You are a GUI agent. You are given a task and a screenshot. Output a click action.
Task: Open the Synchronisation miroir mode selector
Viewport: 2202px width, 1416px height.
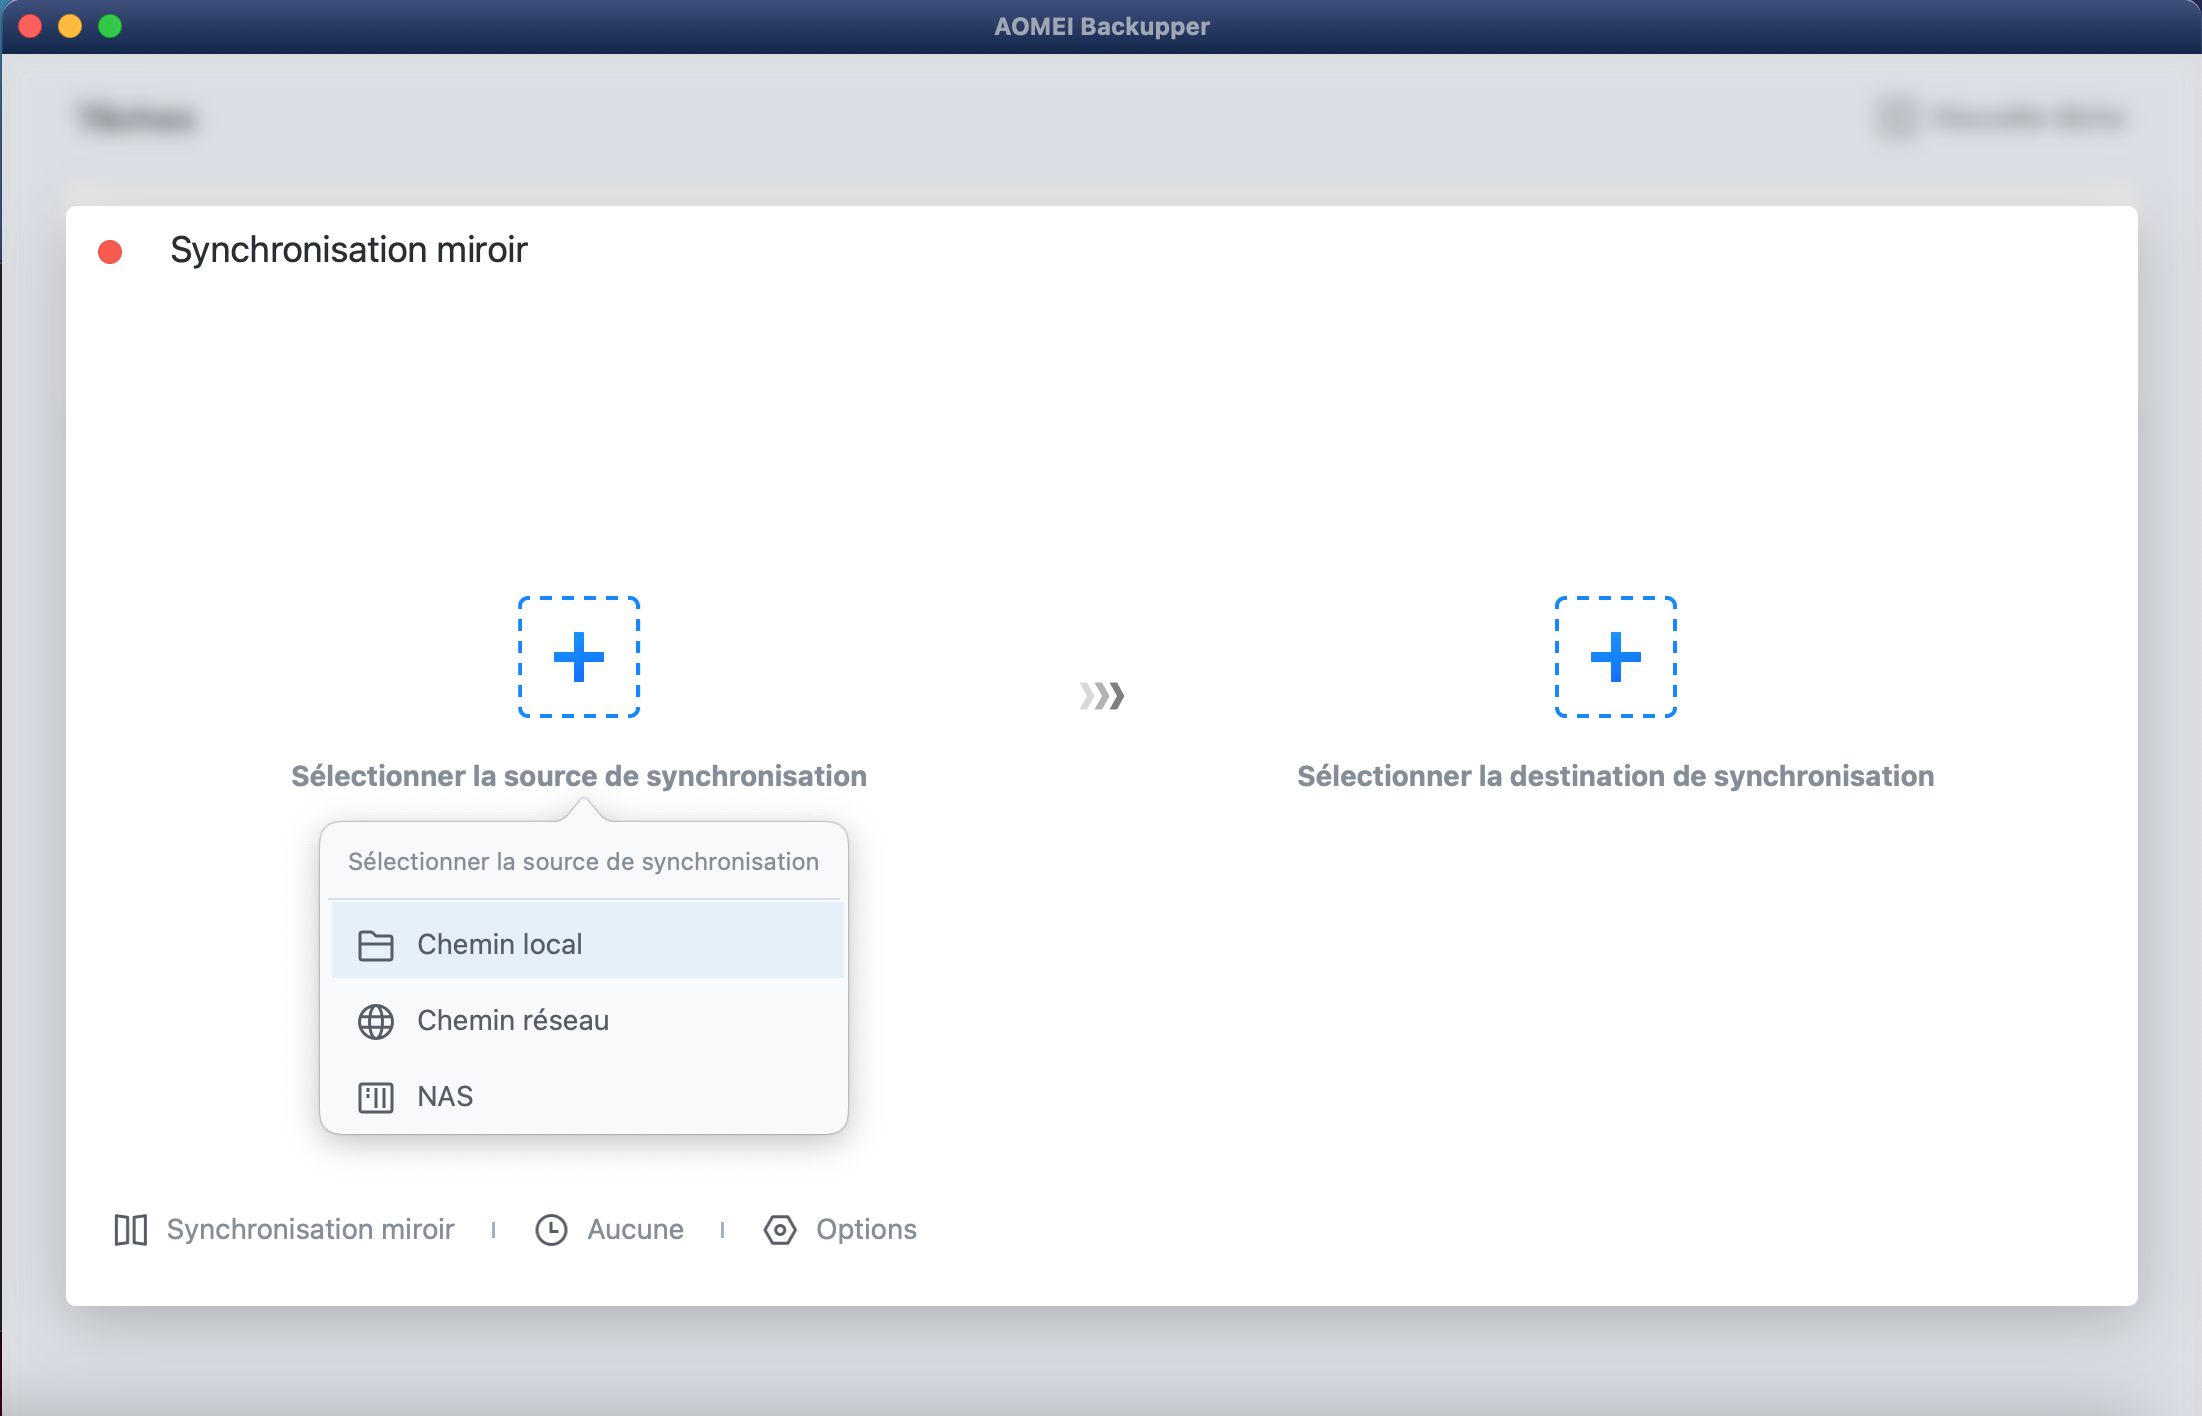coord(310,1229)
